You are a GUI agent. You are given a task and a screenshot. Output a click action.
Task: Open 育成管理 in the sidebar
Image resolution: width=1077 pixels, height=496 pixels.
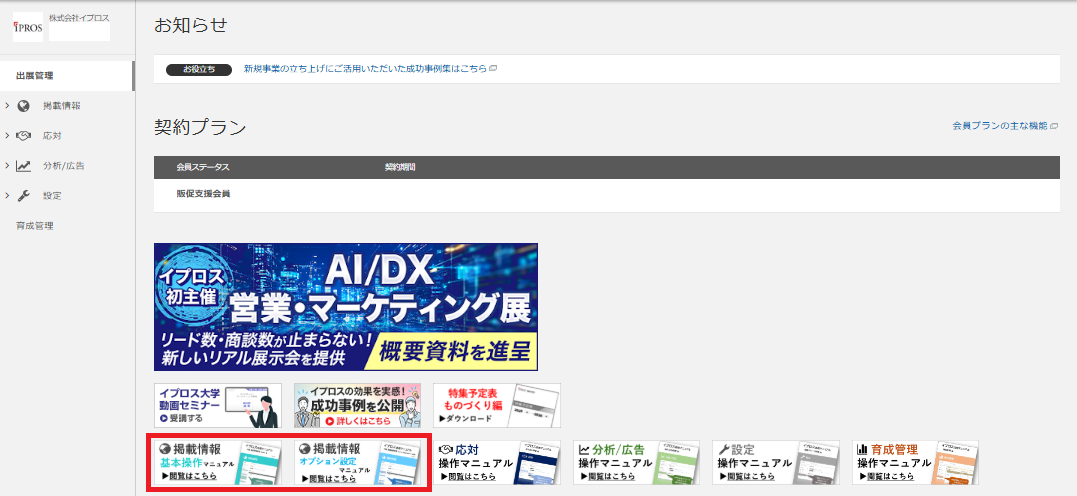[35, 225]
